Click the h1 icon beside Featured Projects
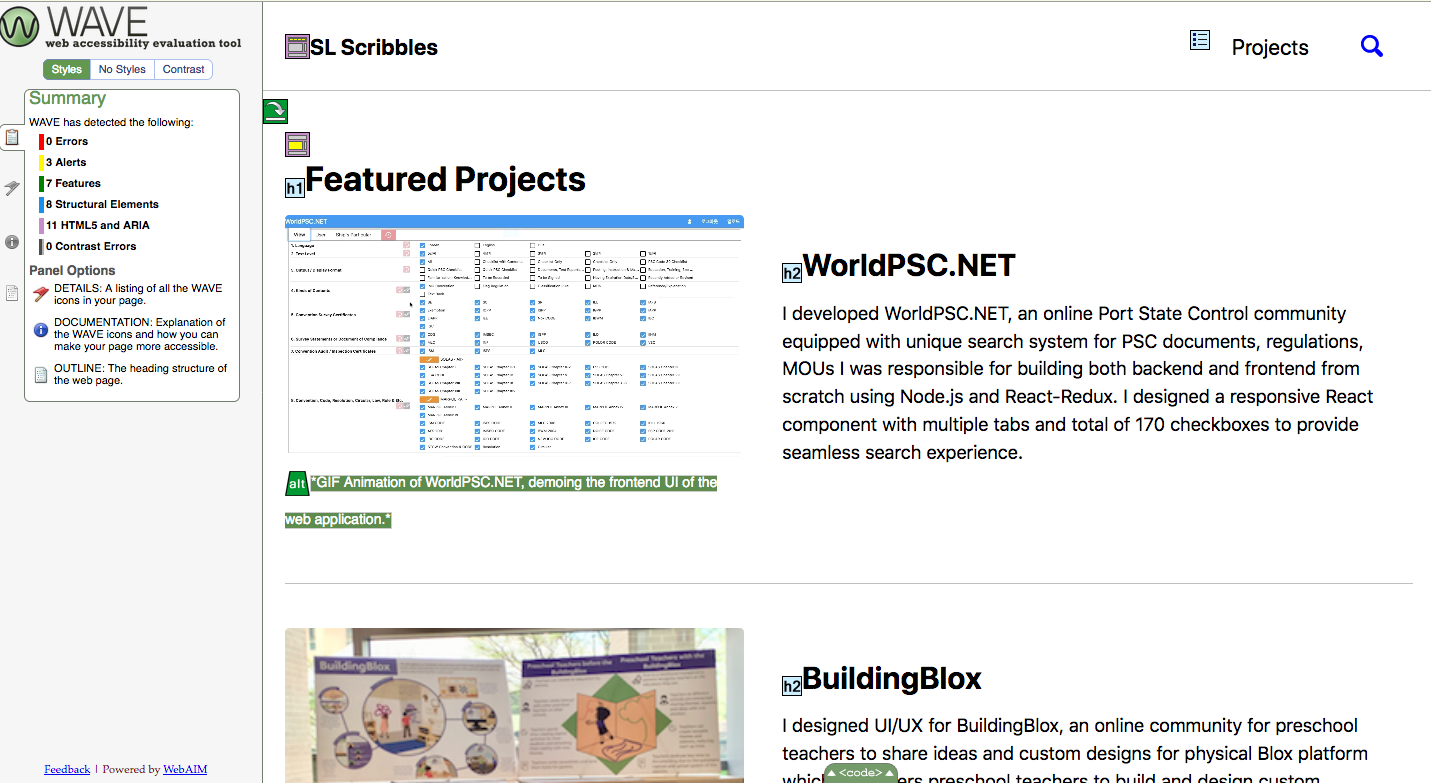 pyautogui.click(x=294, y=188)
